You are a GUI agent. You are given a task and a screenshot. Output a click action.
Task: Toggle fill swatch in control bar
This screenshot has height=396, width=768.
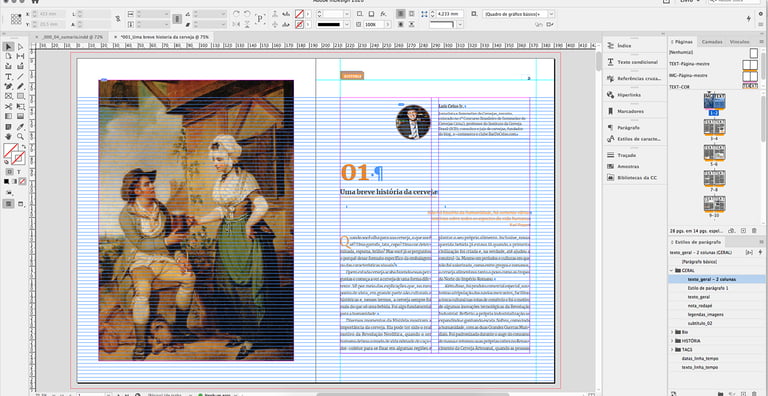pyautogui.click(x=298, y=14)
